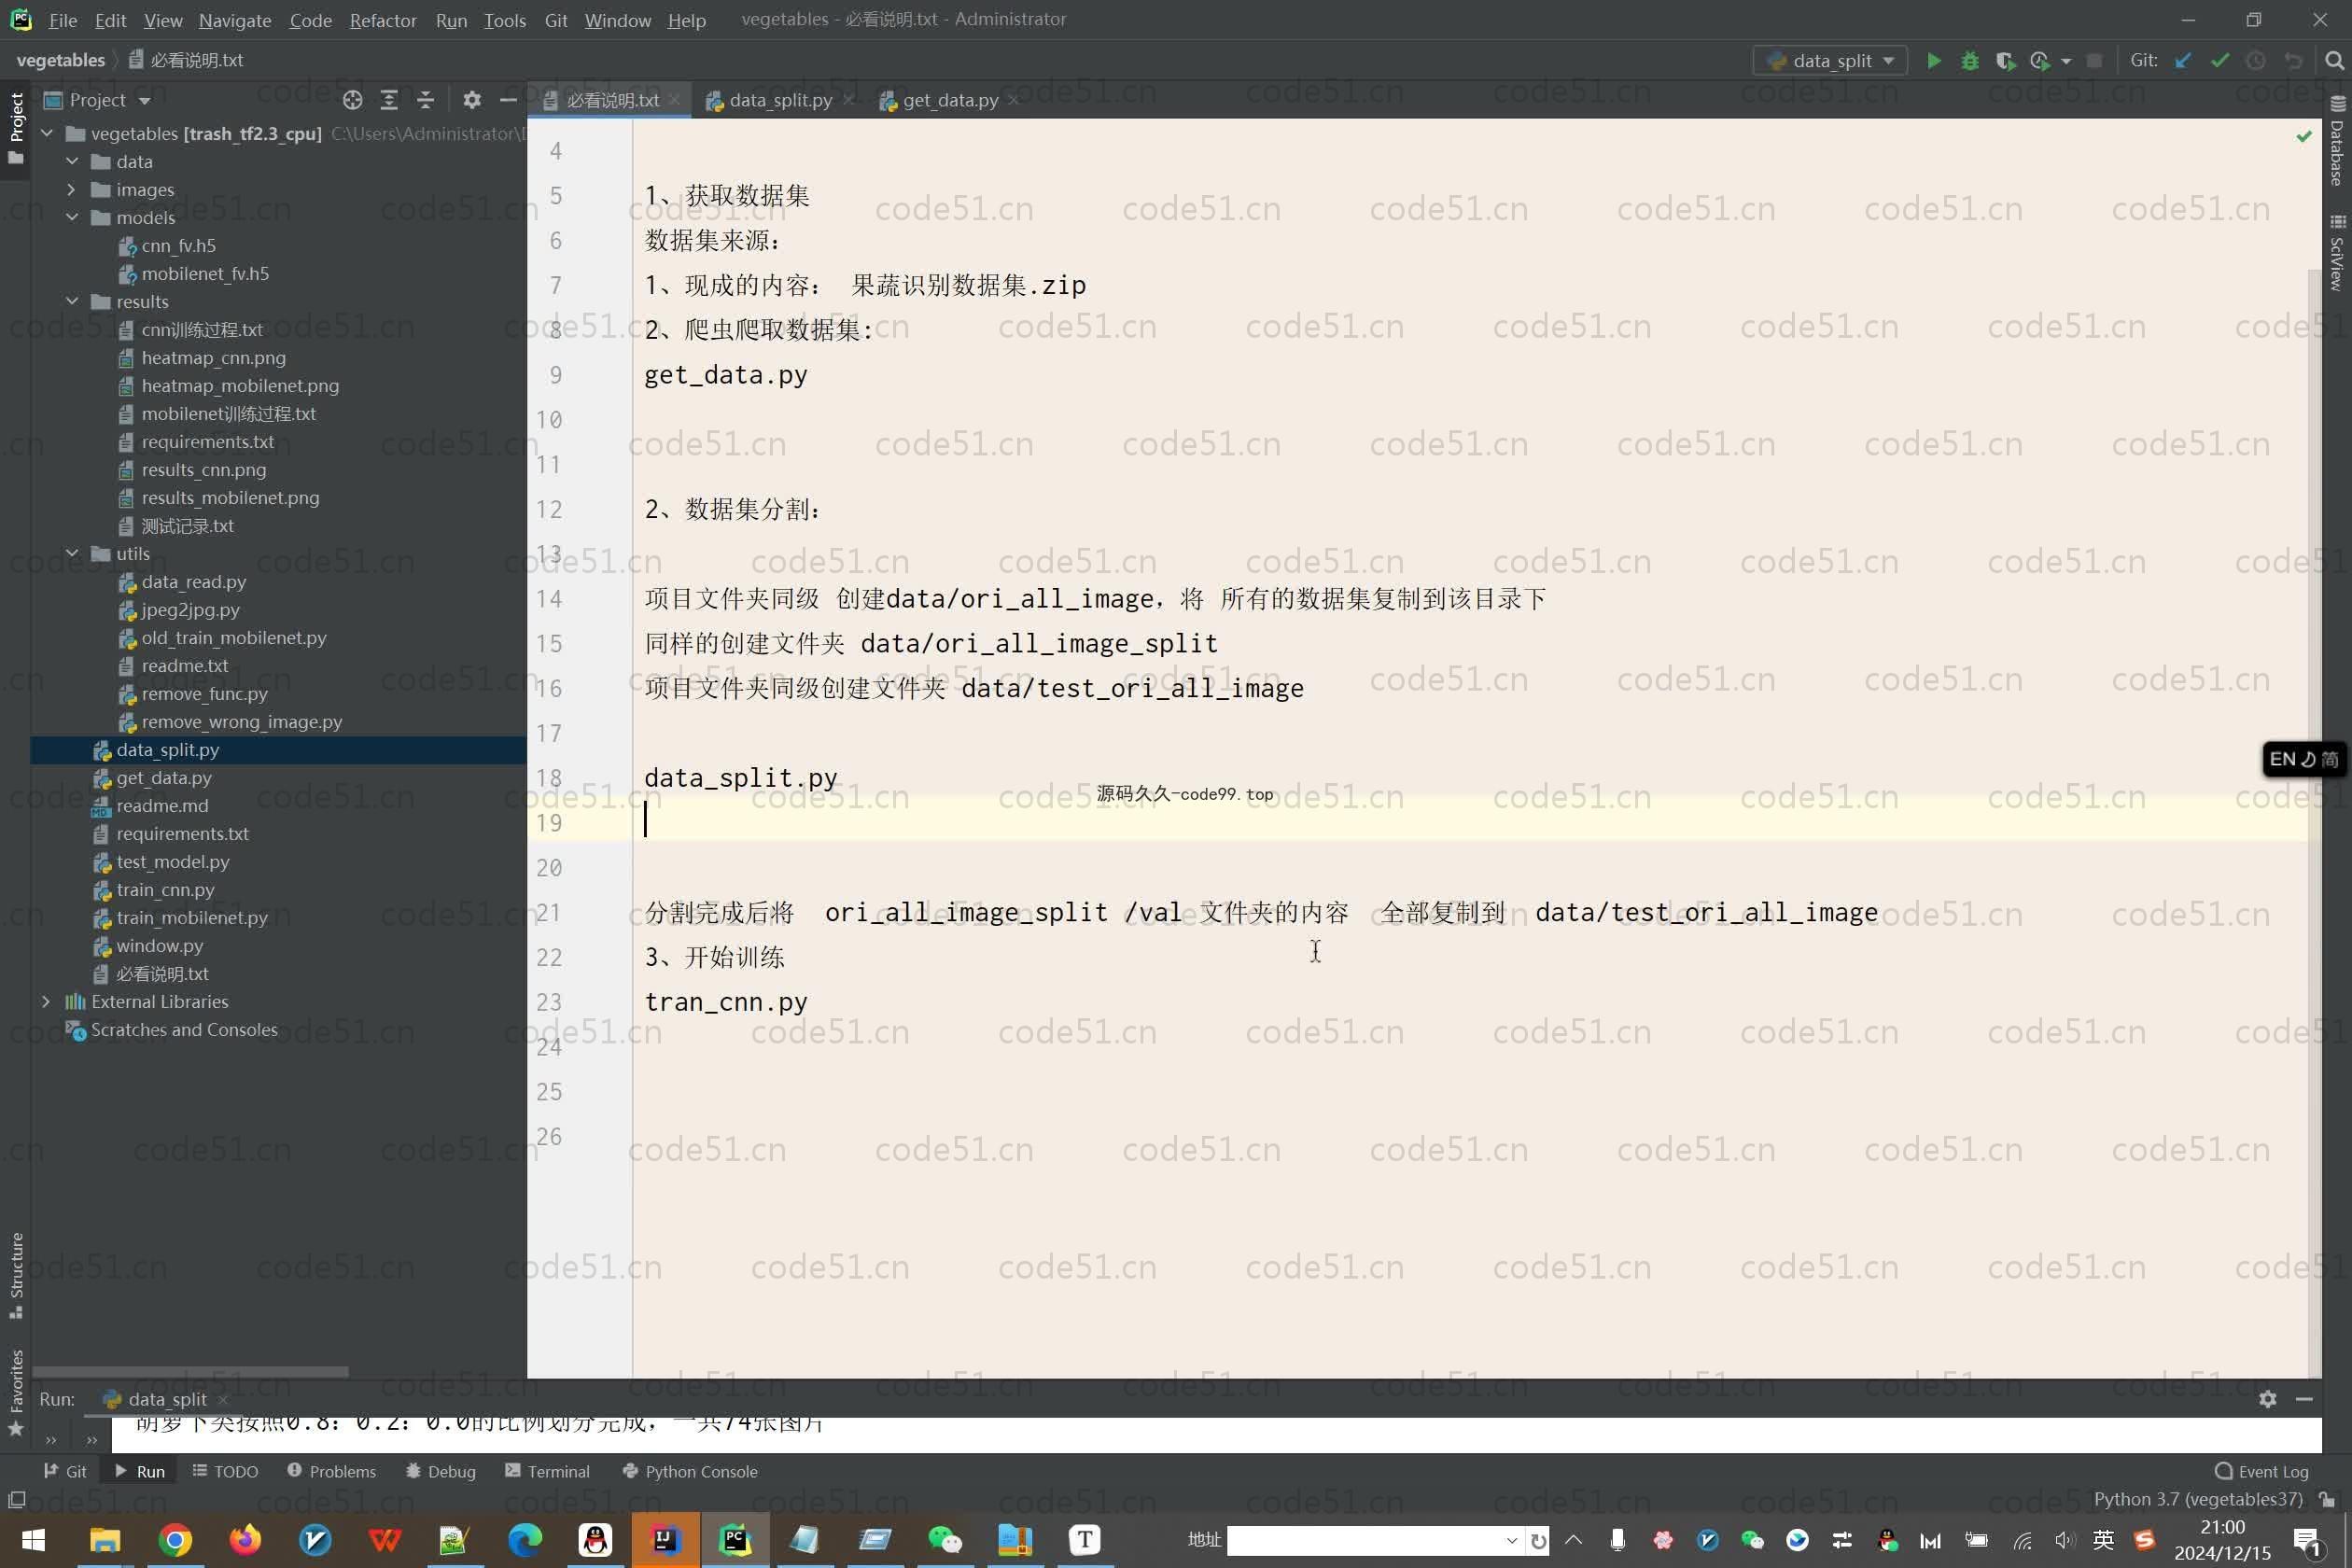Open WeChat from the taskbar
Viewport: 2352px width, 1568px height.
point(945,1540)
